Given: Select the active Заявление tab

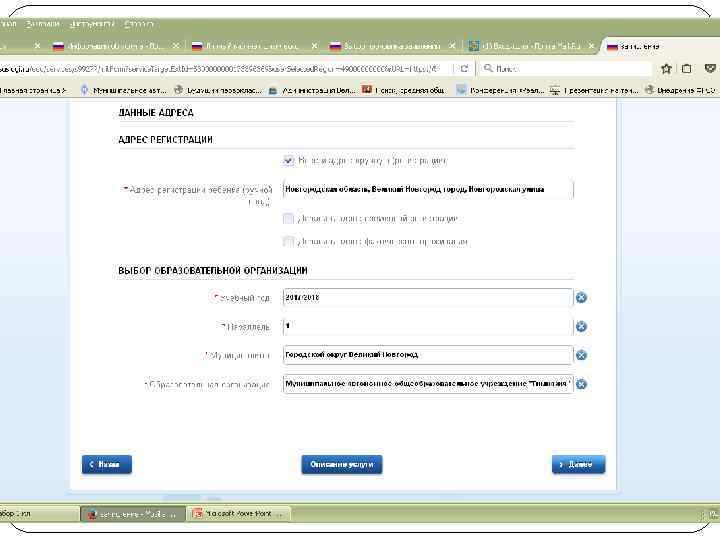Looking at the screenshot, I should pos(661,46).
